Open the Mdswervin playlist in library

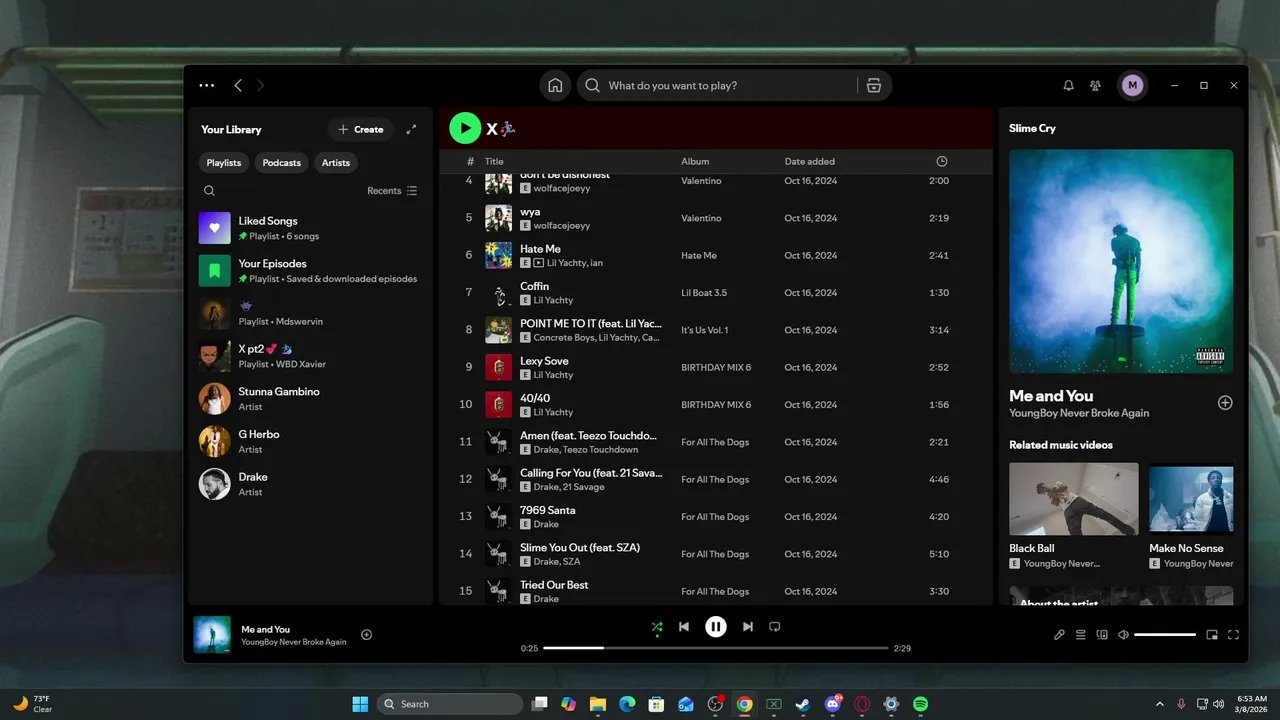pos(310,314)
